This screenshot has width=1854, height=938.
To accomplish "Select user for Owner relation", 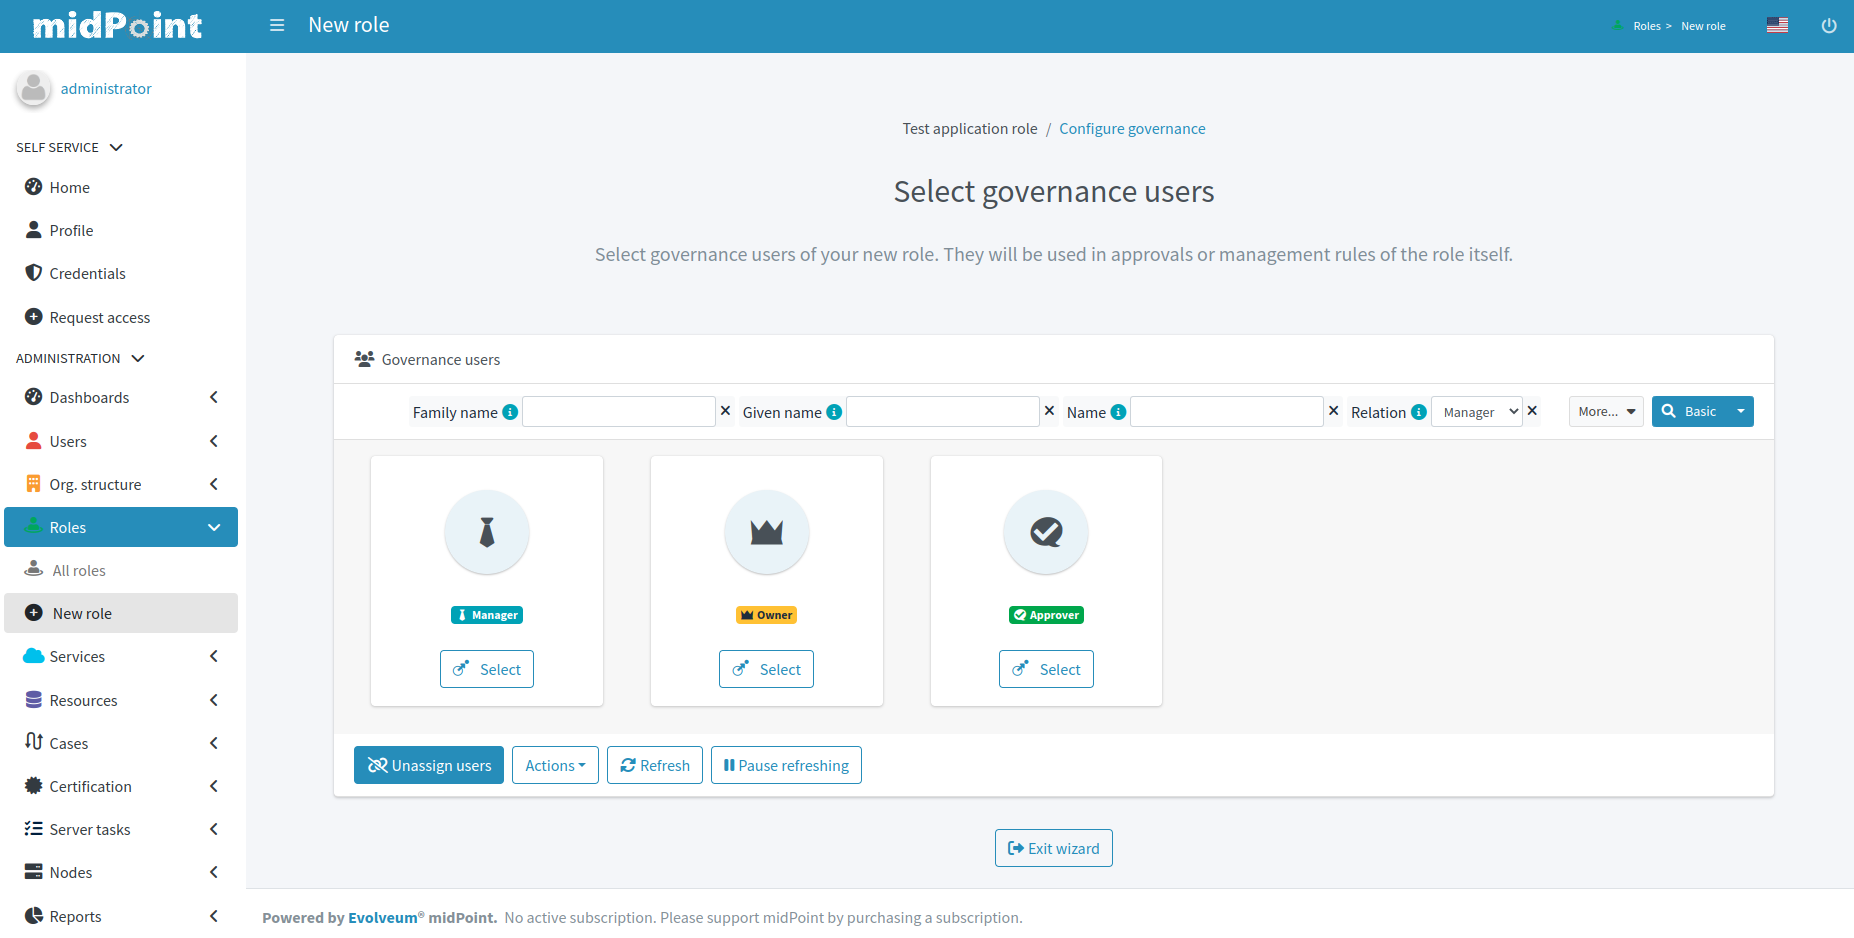I will [x=766, y=669].
